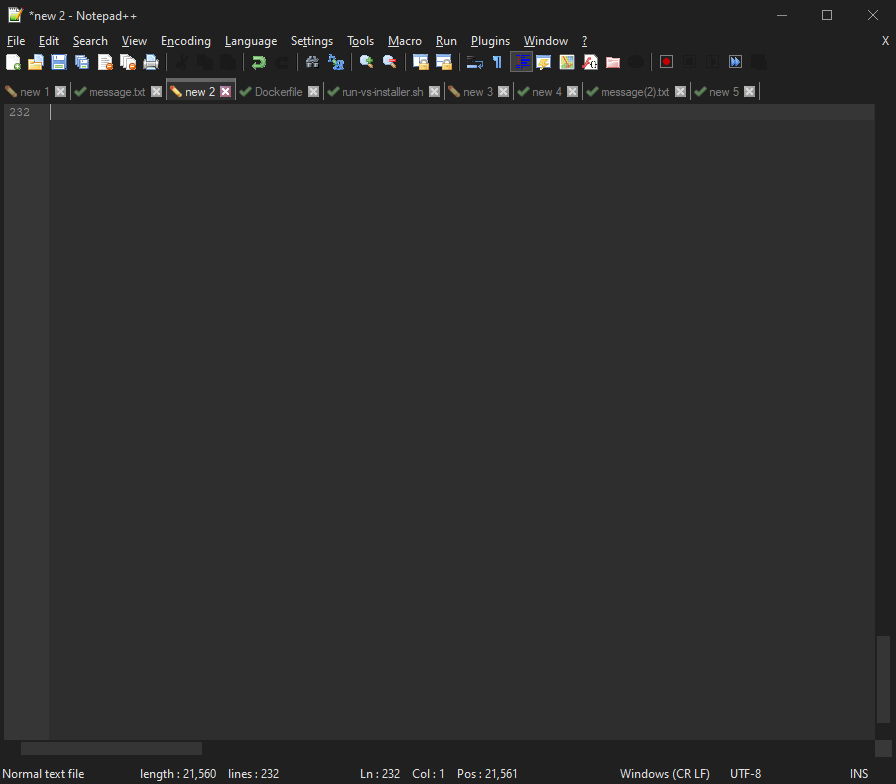Start macro recording with the red record icon
Screen dimensions: 896x784
(666, 62)
